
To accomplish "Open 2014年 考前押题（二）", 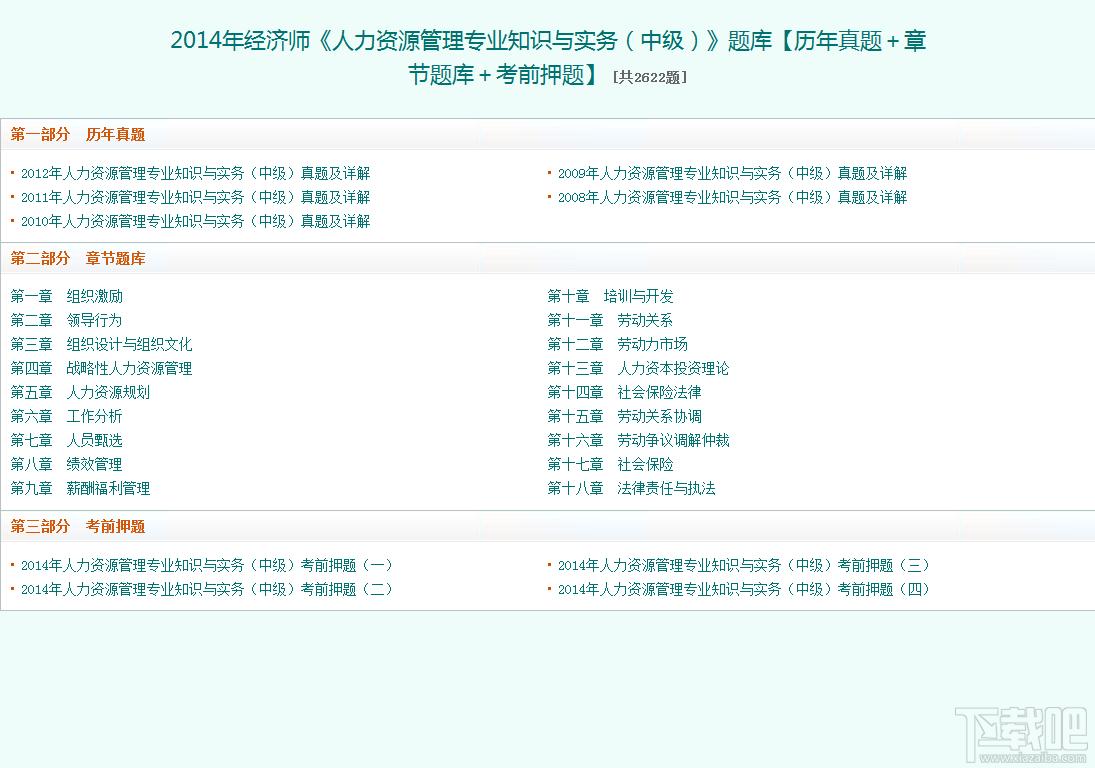I will pos(207,589).
